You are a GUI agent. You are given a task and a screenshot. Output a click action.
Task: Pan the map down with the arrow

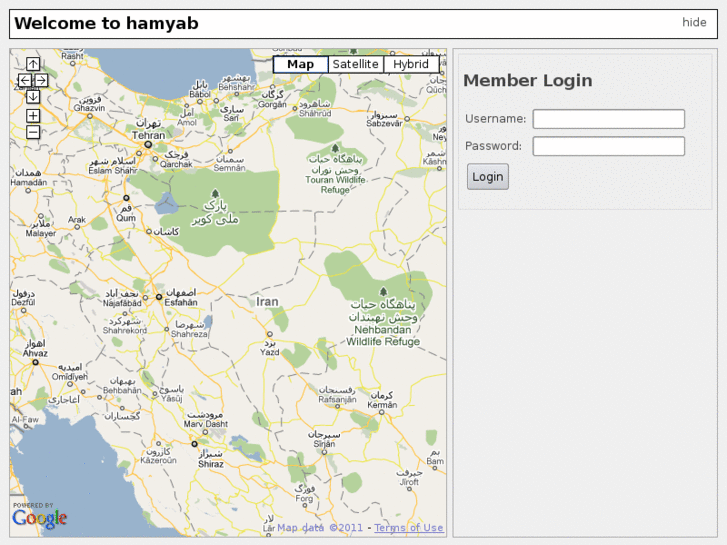(33, 96)
